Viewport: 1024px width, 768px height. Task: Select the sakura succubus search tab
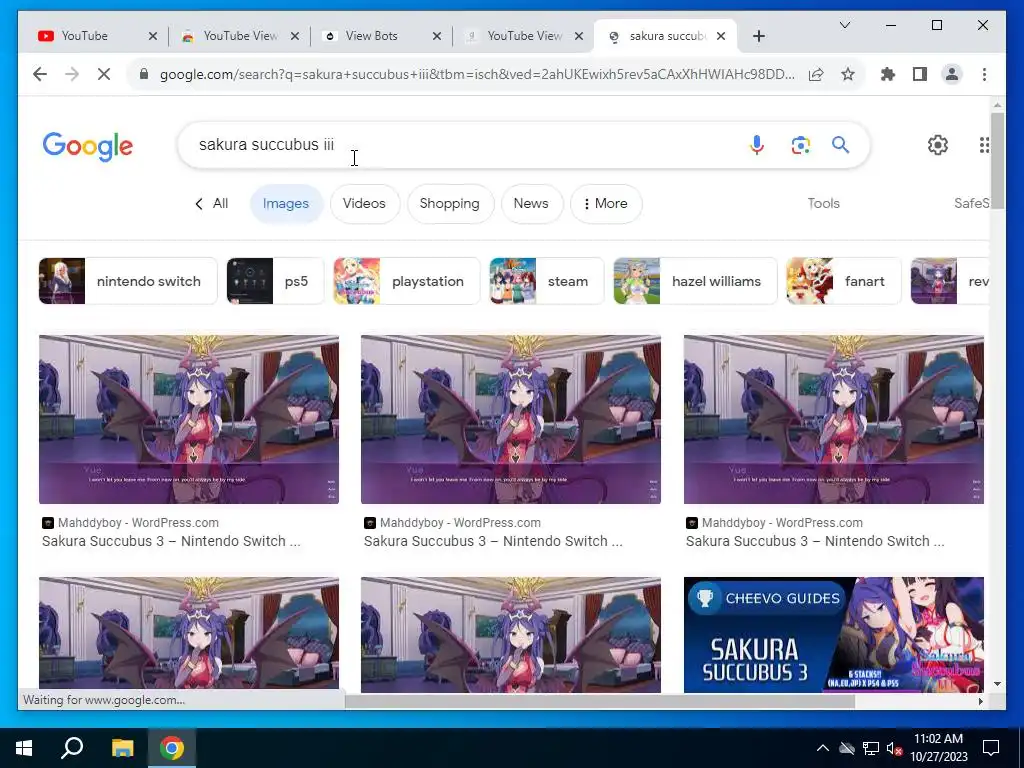pyautogui.click(x=666, y=36)
